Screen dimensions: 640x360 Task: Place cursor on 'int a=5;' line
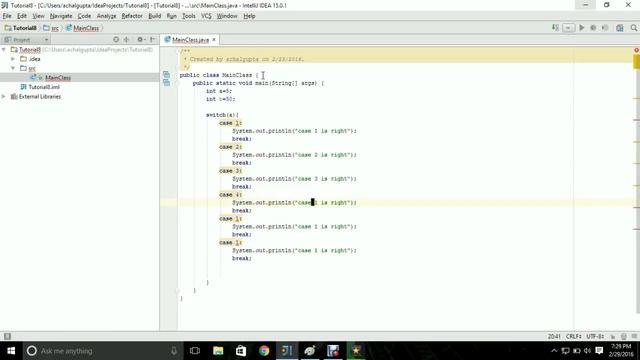[219, 91]
